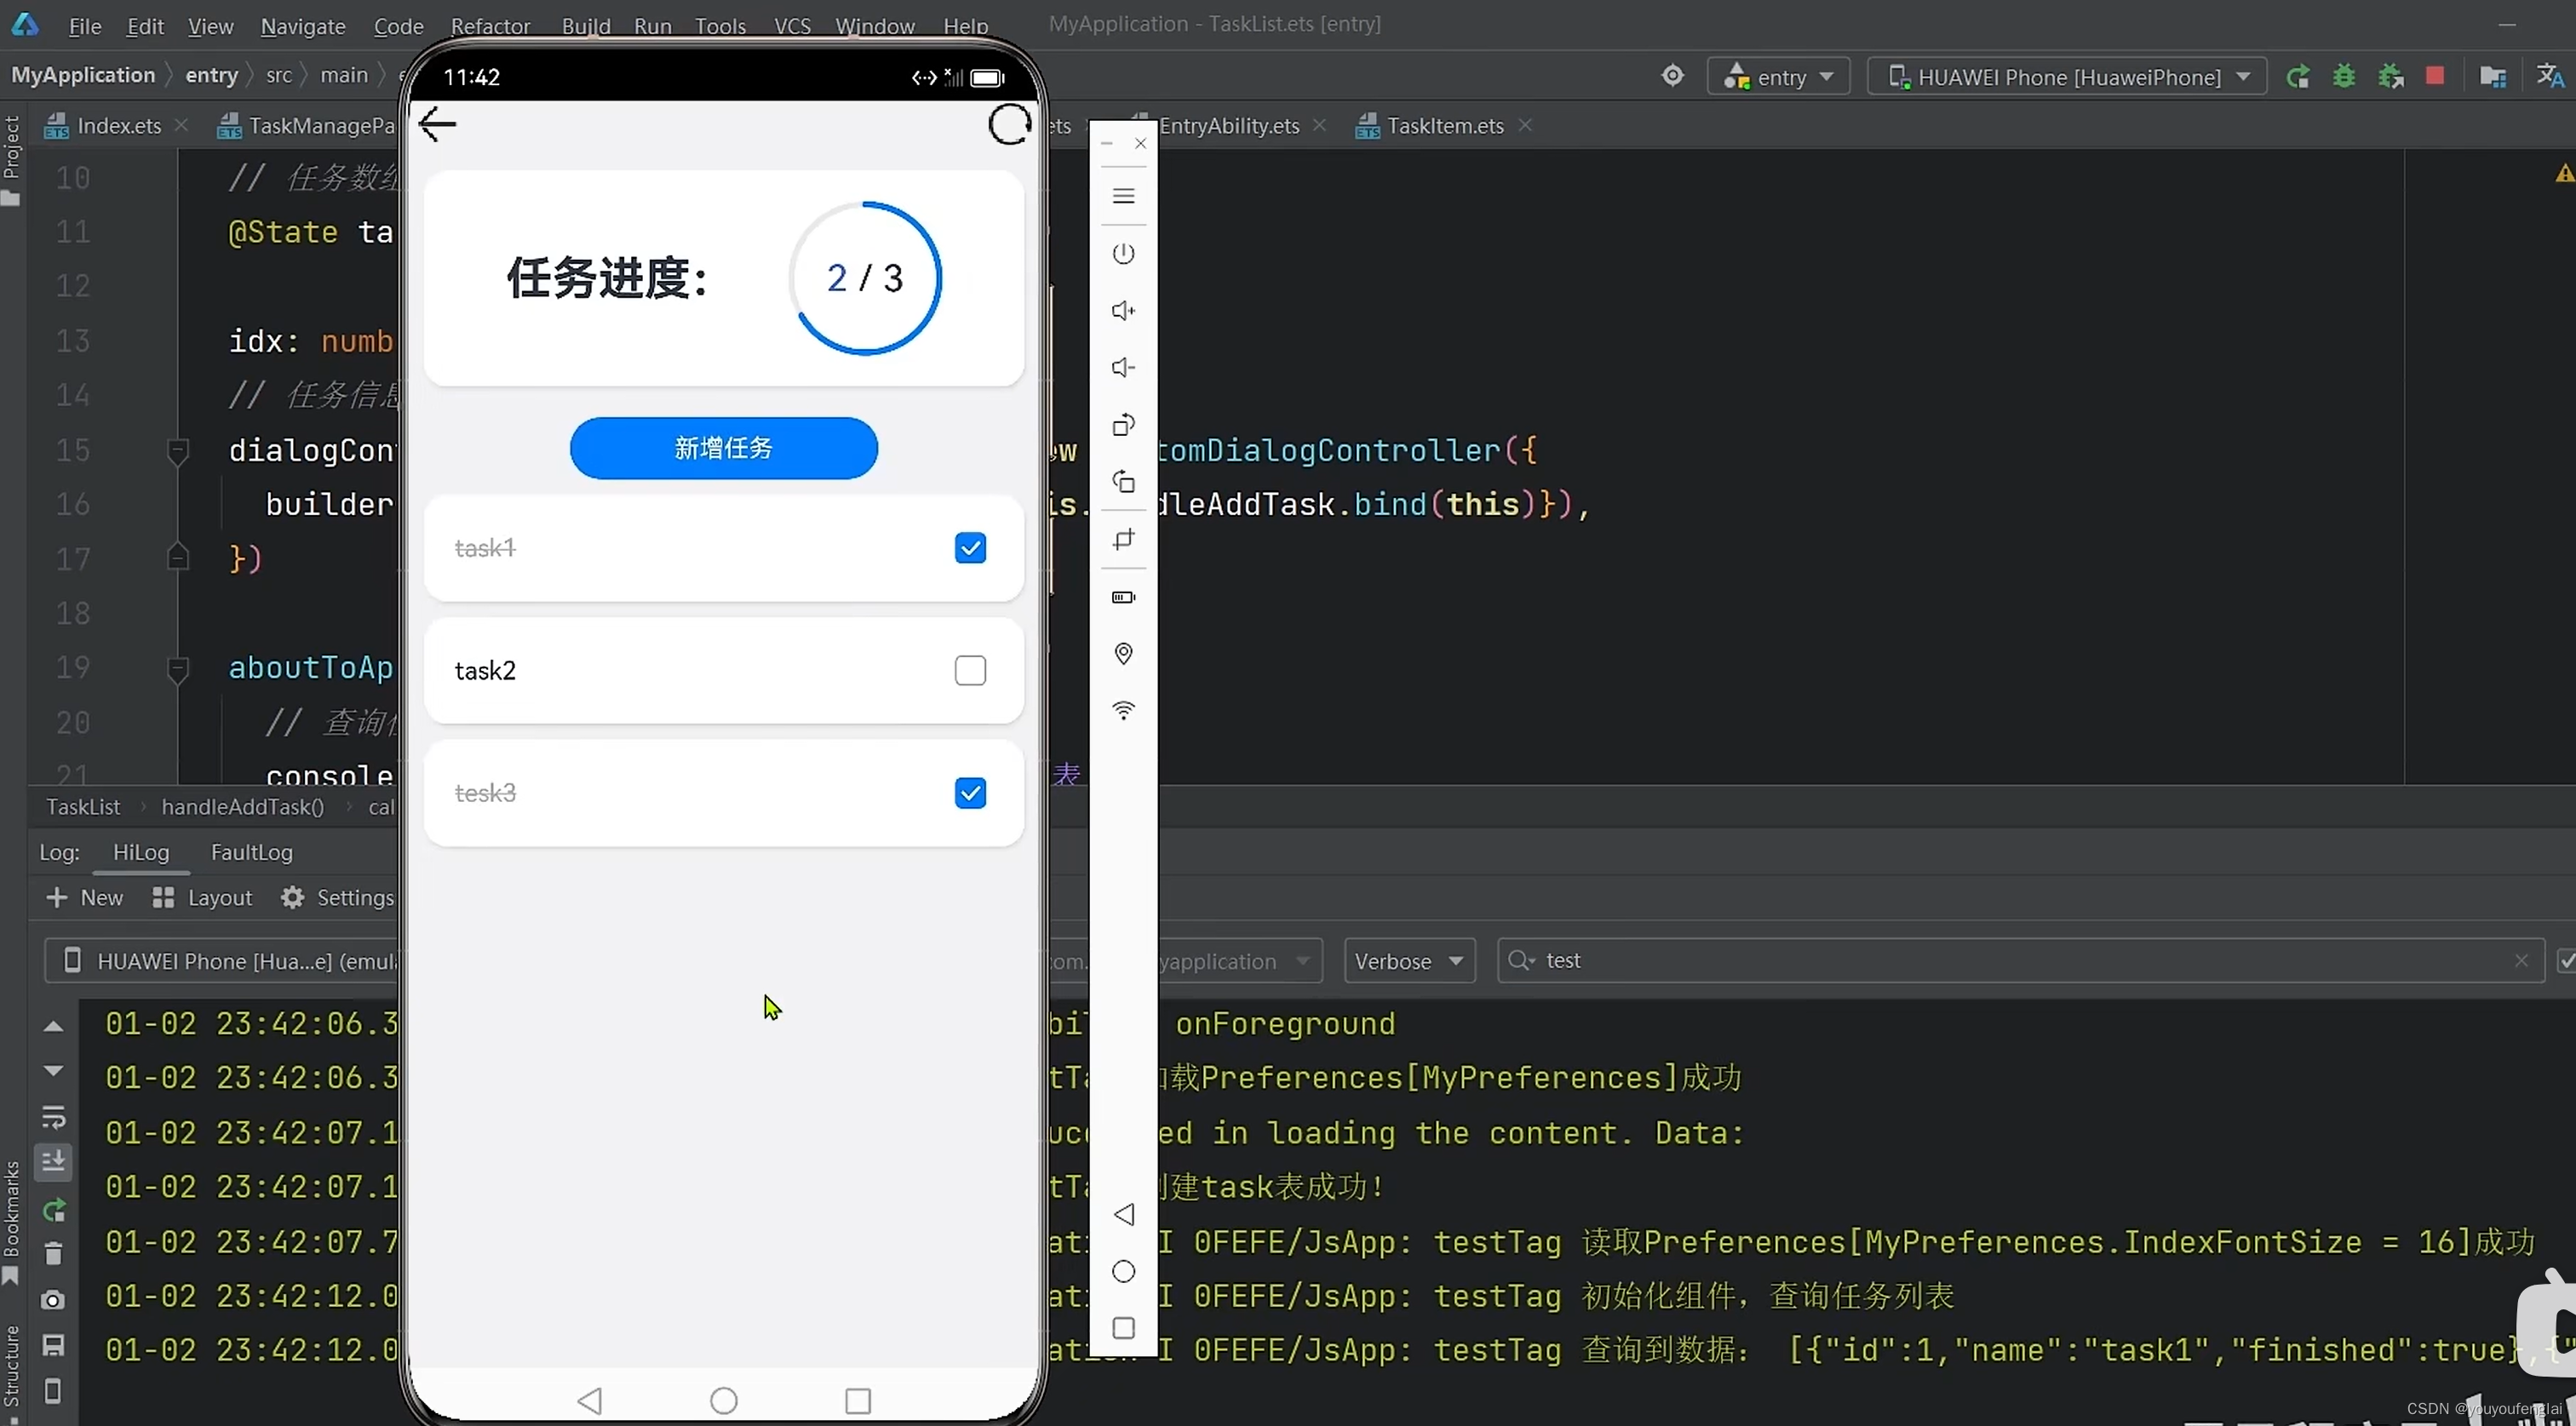Uncheck the tesk3 checkbox
Image resolution: width=2576 pixels, height=1426 pixels.
click(x=970, y=793)
